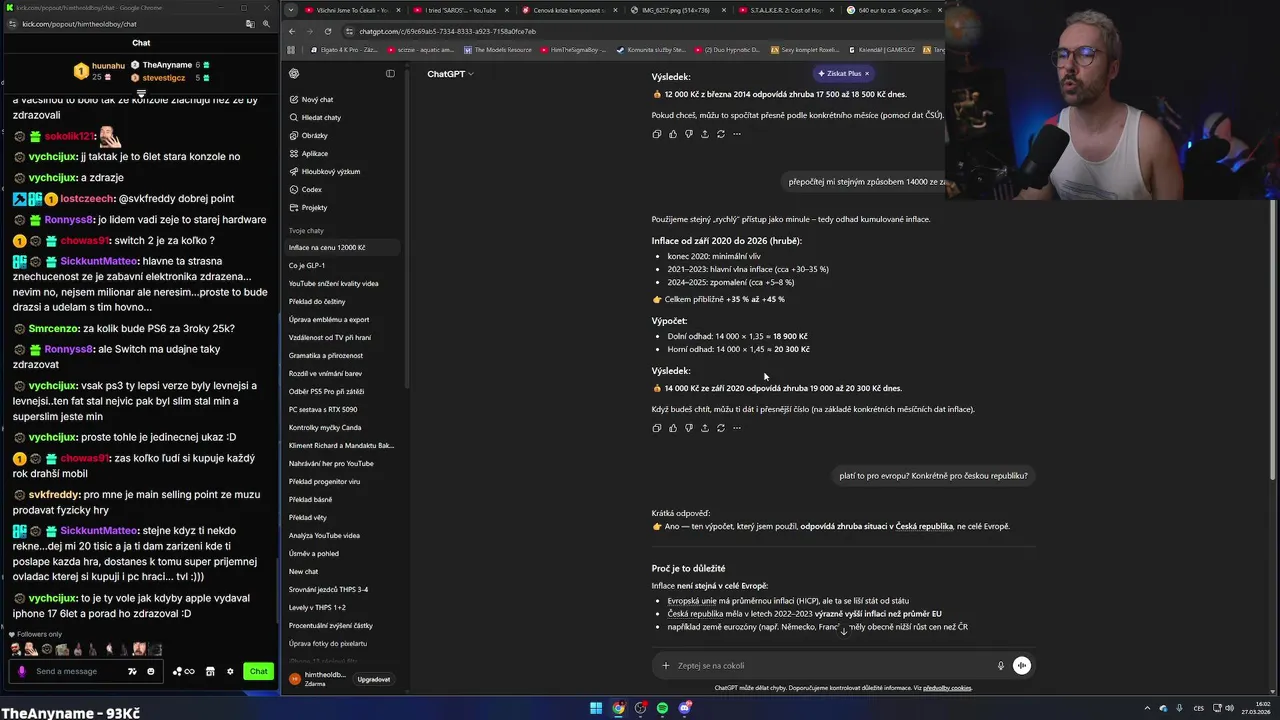This screenshot has height=720, width=1280.
Task: Open the Windows Start menu
Action: 596,708
